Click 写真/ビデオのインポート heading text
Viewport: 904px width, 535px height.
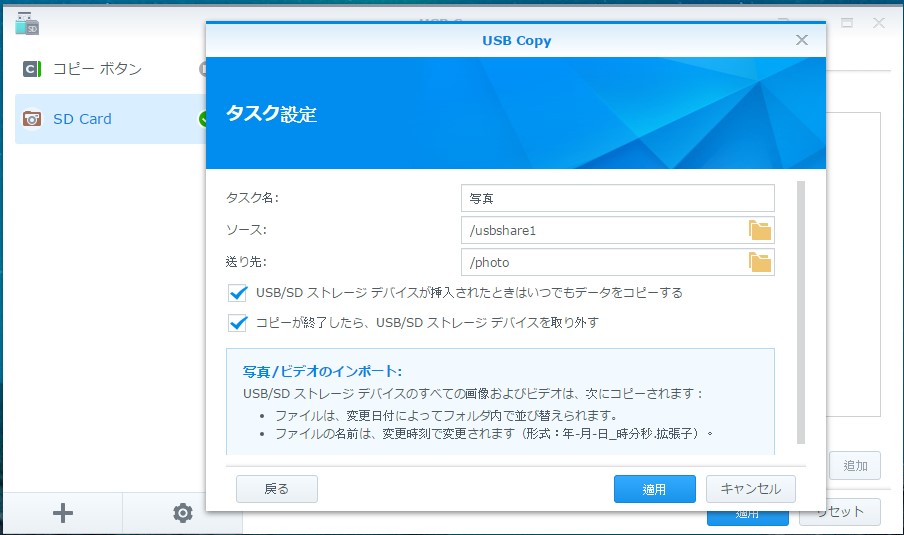(322, 371)
